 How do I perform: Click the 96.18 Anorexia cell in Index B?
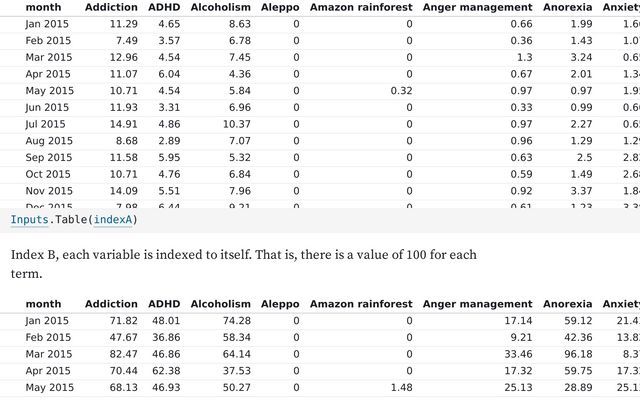pyautogui.click(x=578, y=354)
